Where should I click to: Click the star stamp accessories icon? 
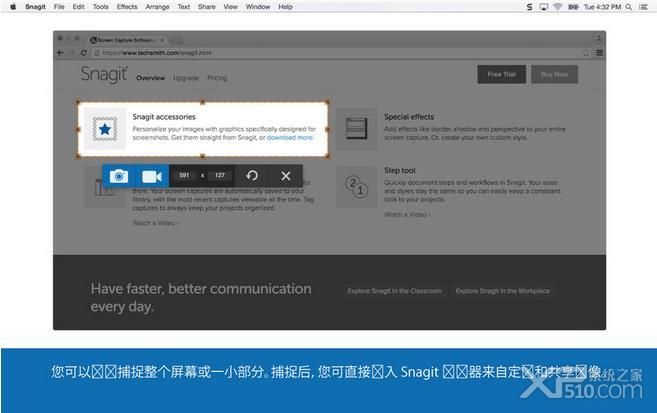[x=105, y=129]
